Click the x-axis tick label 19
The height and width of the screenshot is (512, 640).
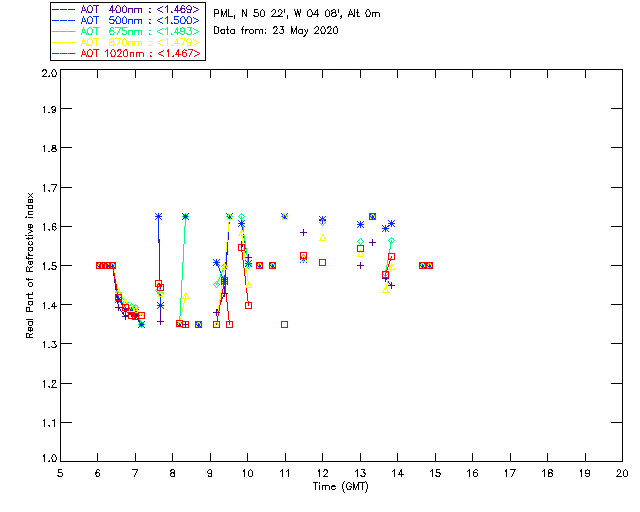click(x=585, y=473)
